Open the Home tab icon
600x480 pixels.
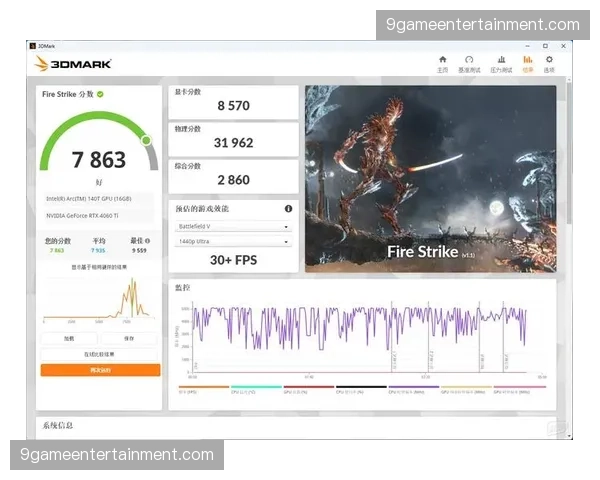coord(442,62)
